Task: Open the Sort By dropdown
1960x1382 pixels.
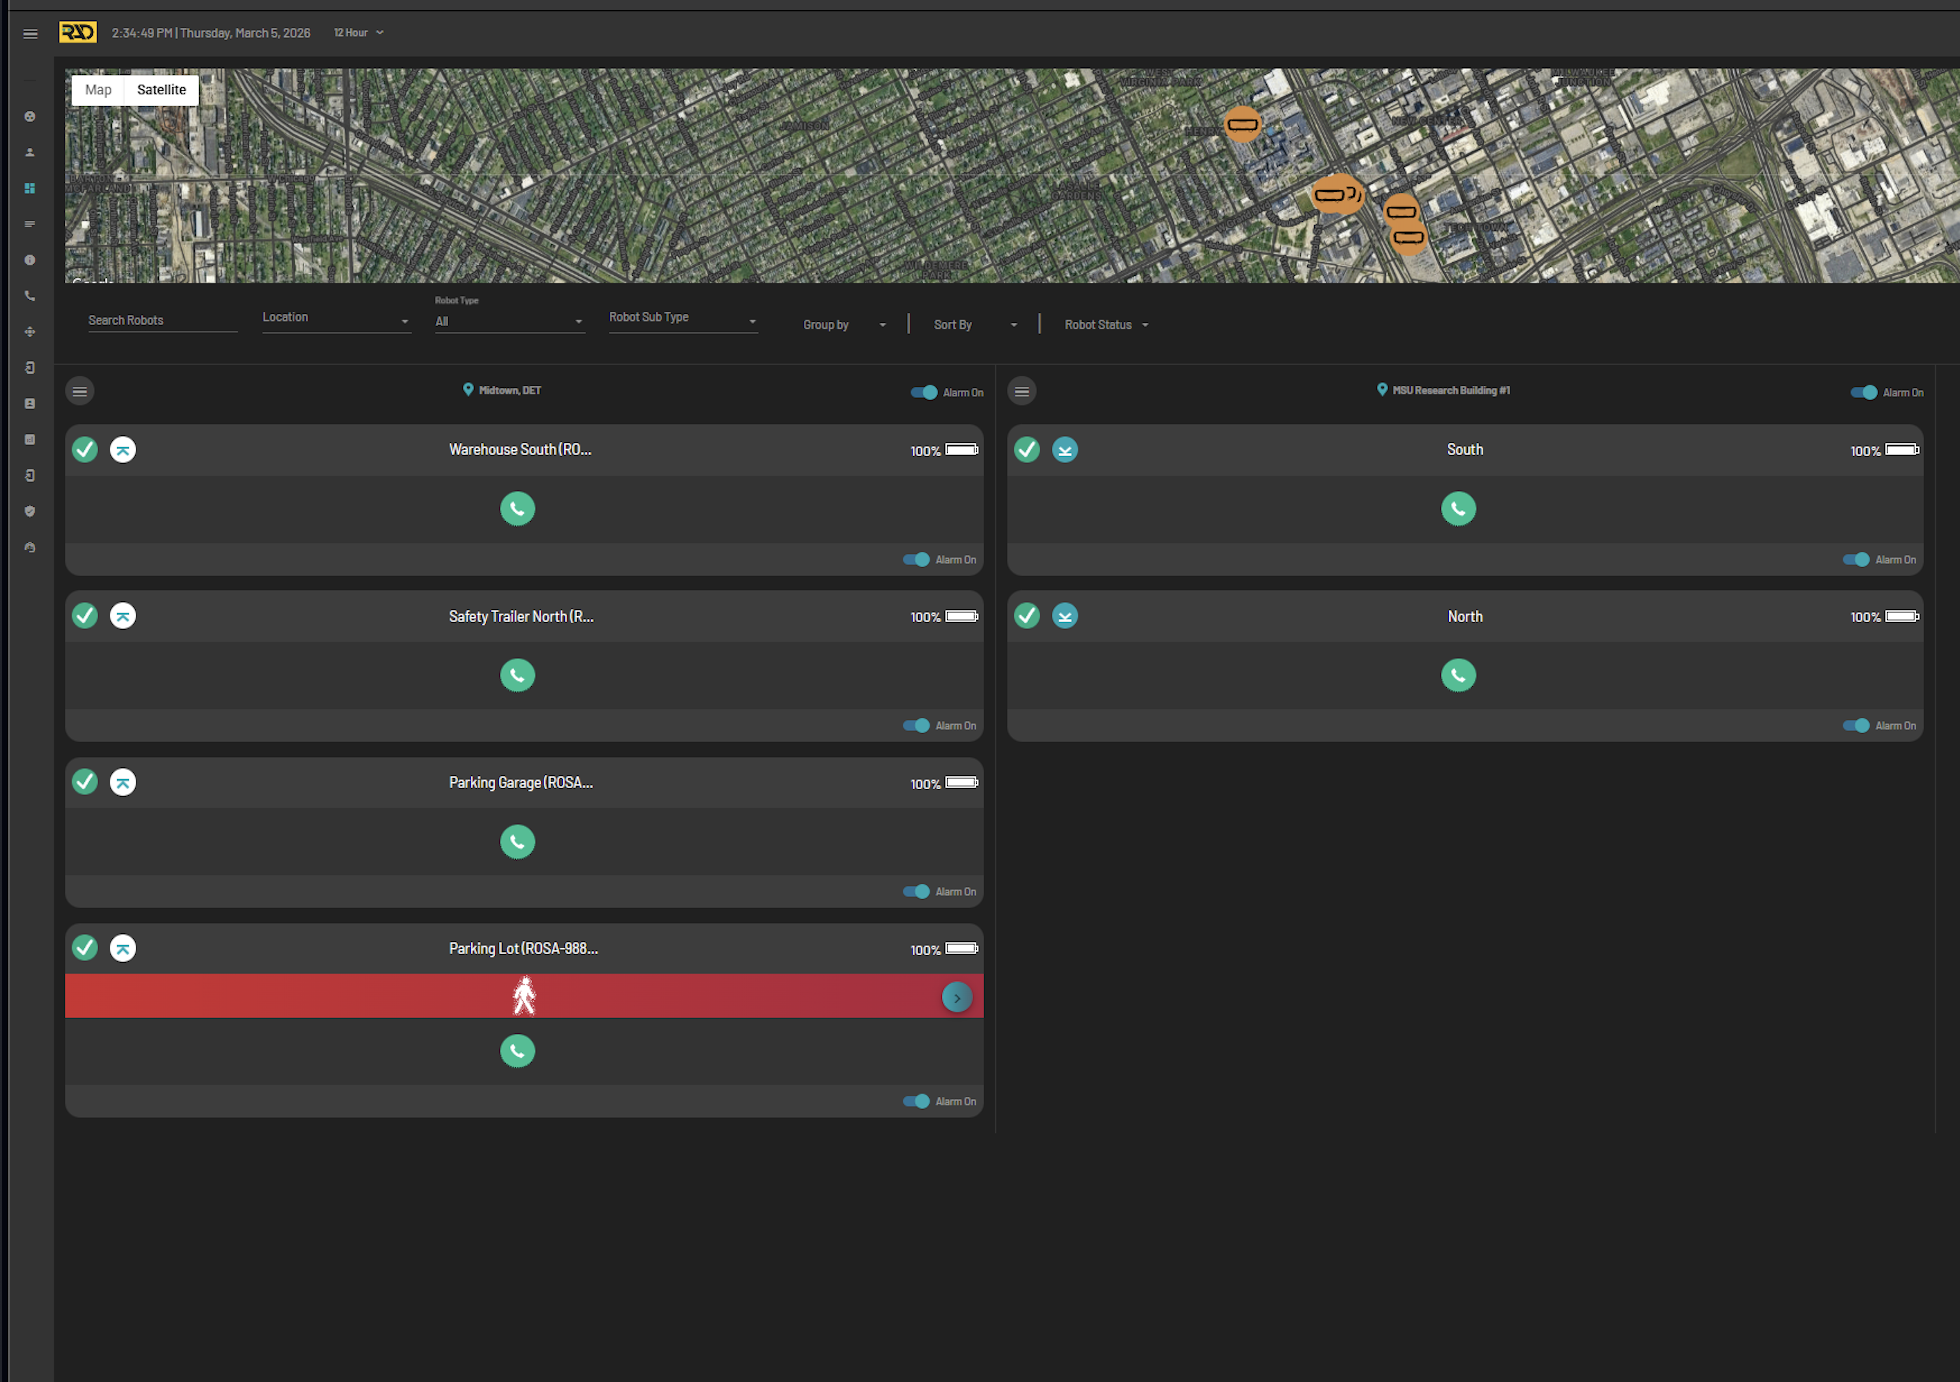Action: pyautogui.click(x=975, y=325)
